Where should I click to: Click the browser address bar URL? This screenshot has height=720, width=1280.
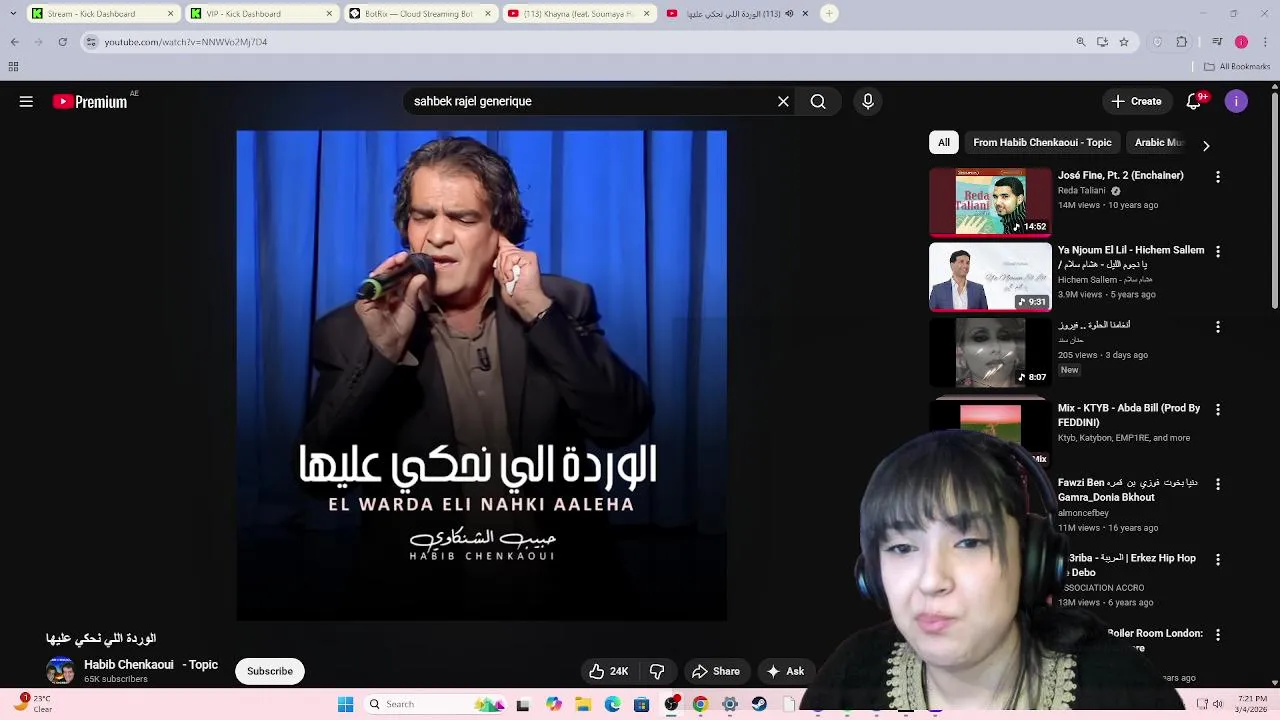[x=186, y=42]
